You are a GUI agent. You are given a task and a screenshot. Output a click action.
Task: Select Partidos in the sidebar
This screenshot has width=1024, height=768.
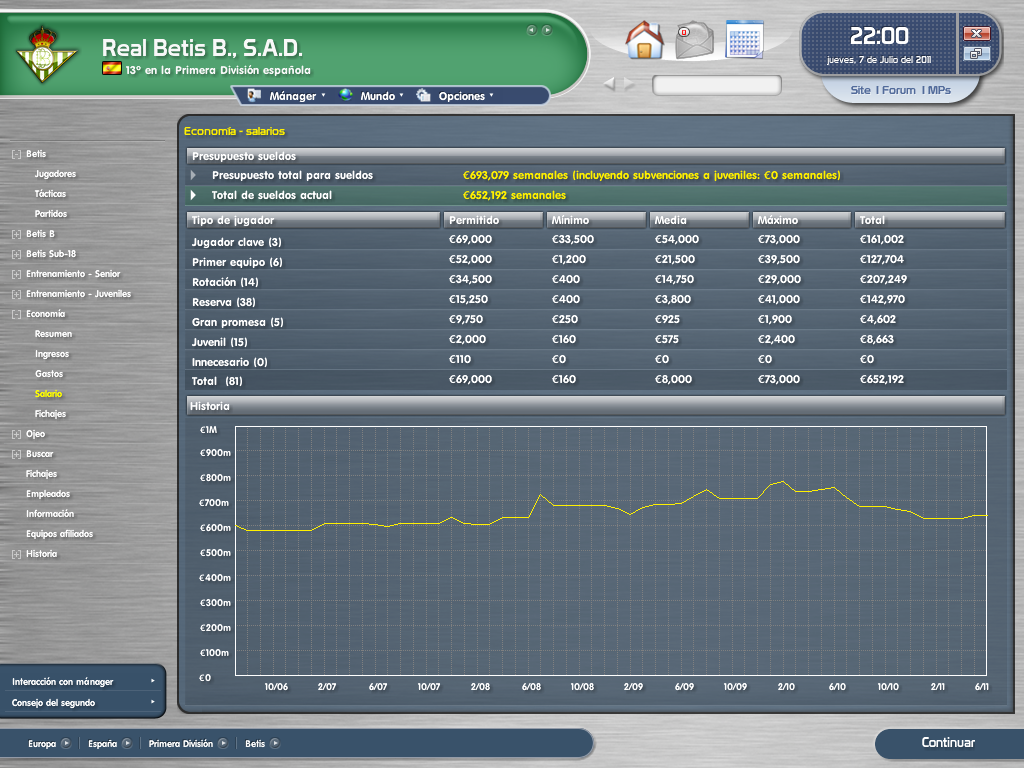[x=51, y=214]
